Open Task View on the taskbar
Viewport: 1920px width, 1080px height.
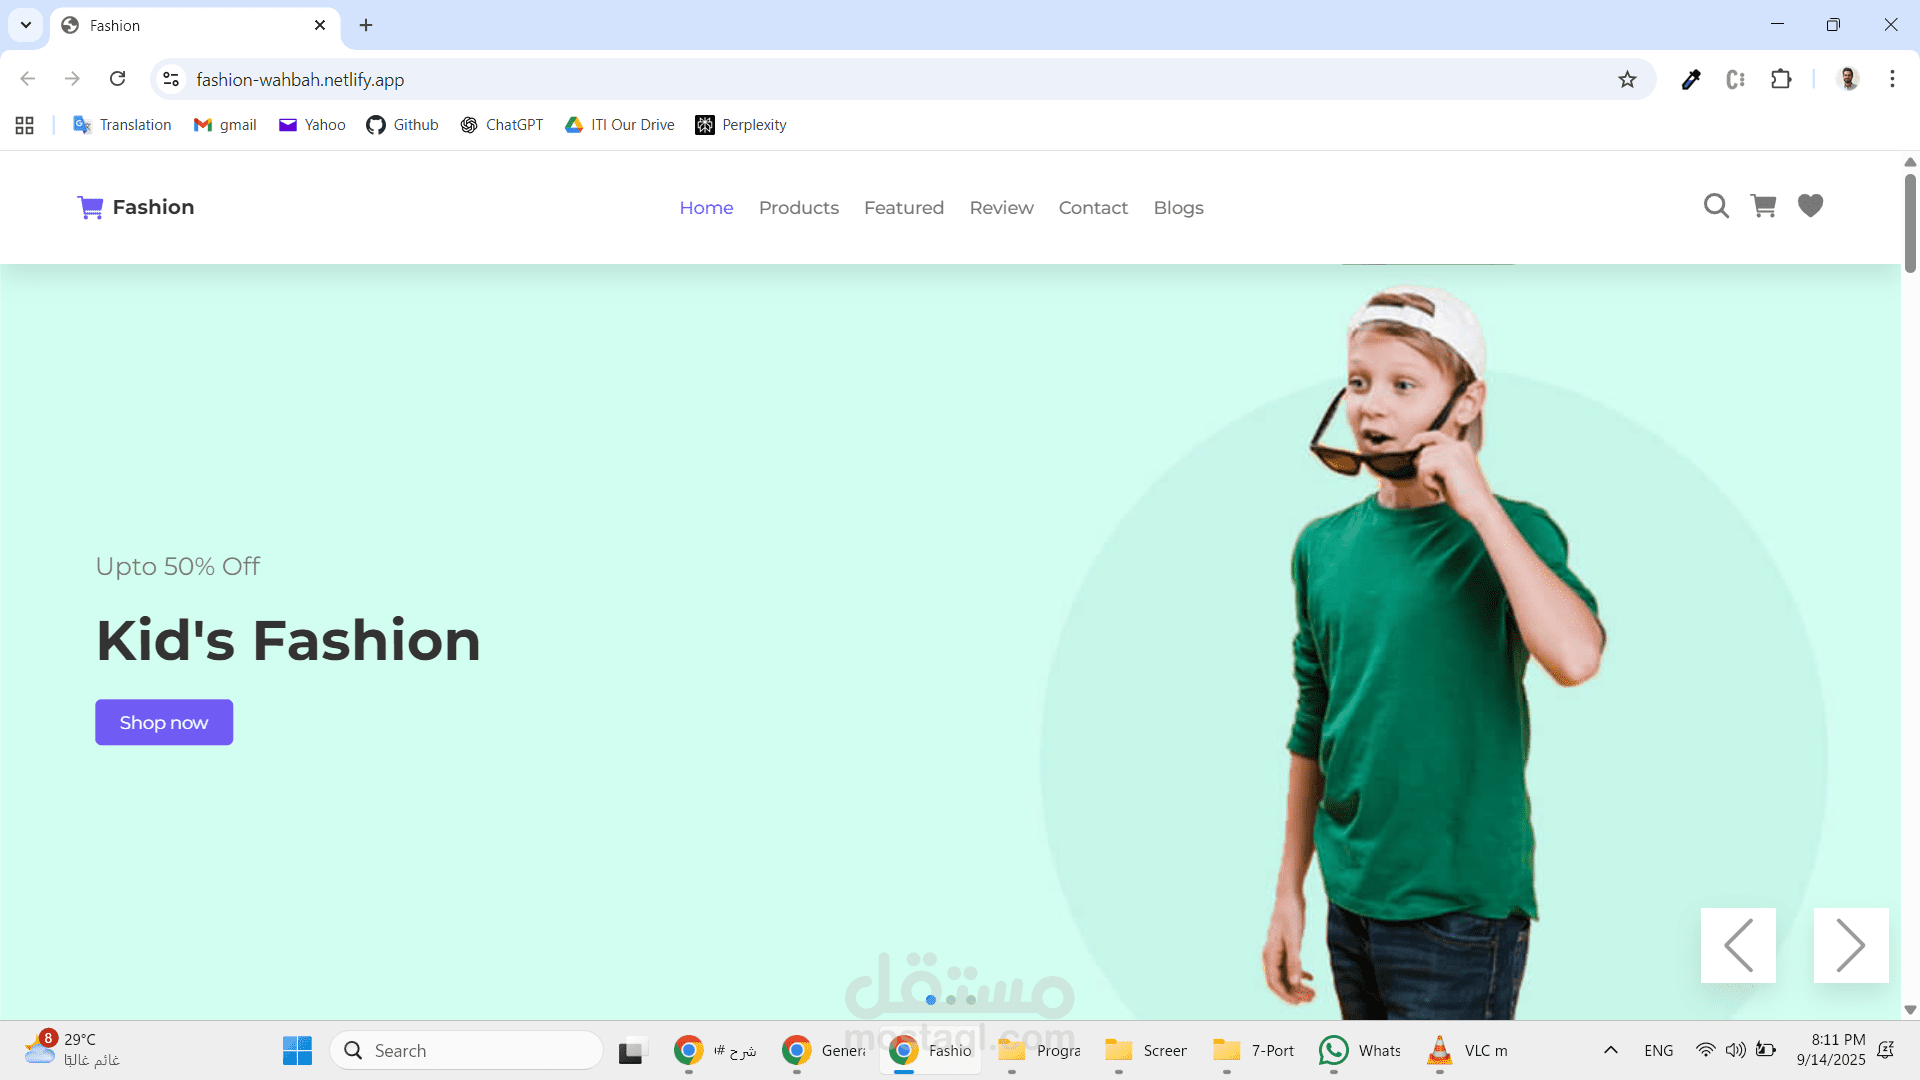[x=630, y=1051]
